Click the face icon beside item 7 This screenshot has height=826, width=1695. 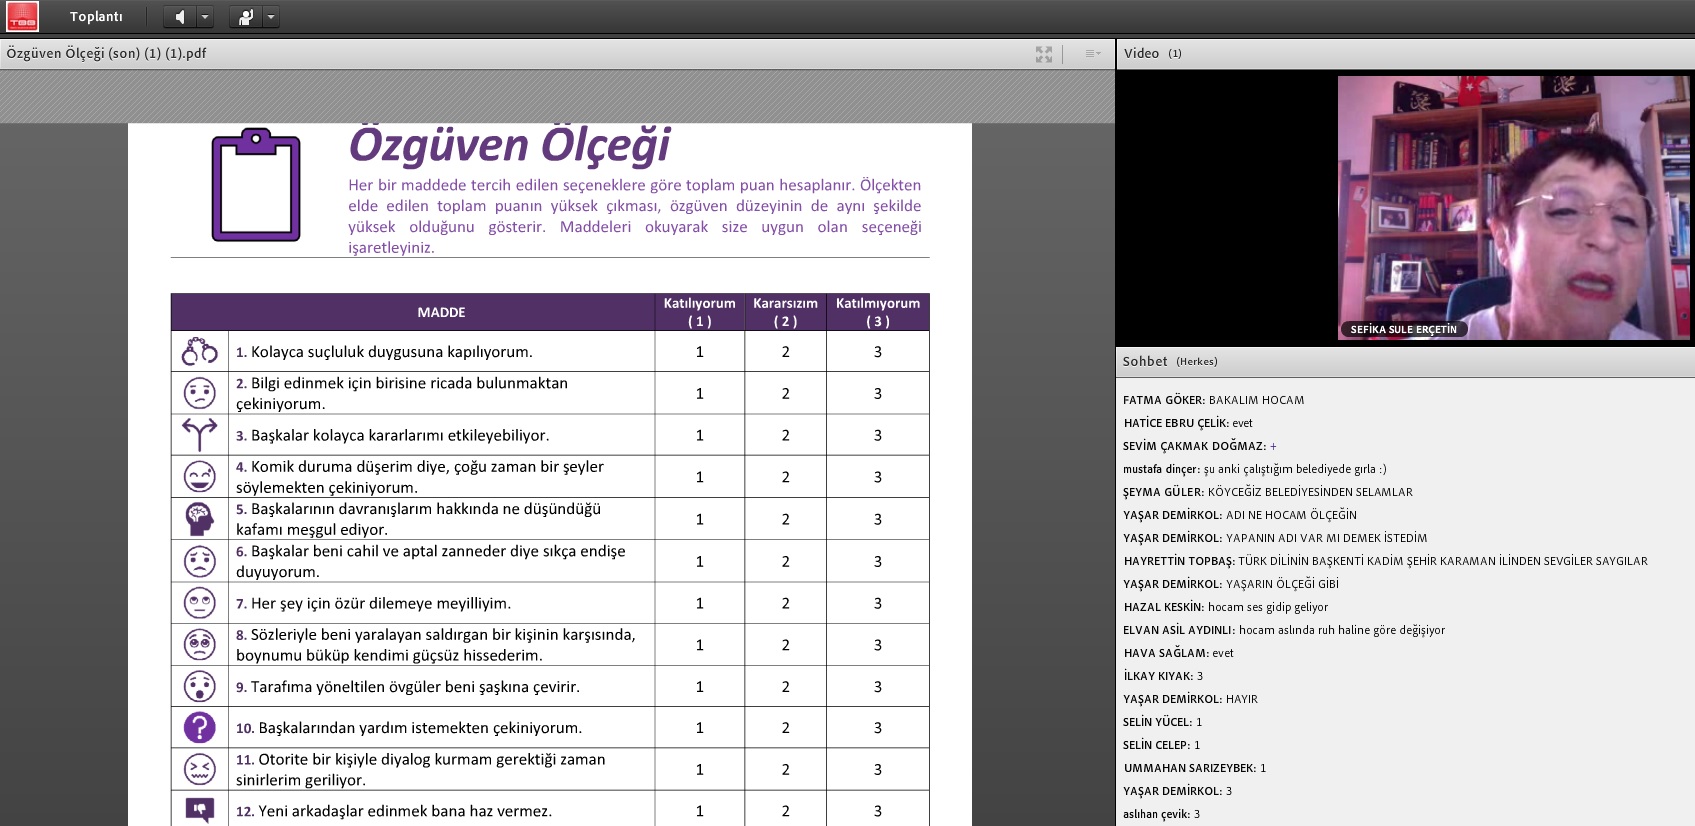pos(200,603)
